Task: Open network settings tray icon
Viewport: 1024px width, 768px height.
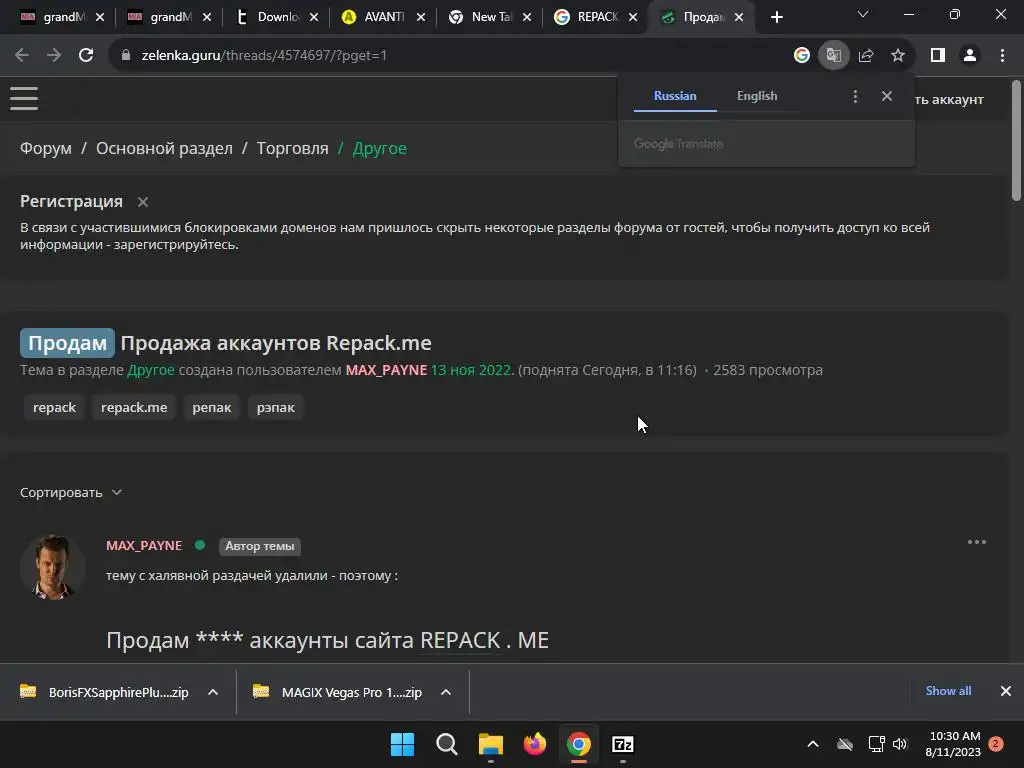Action: pos(876,744)
